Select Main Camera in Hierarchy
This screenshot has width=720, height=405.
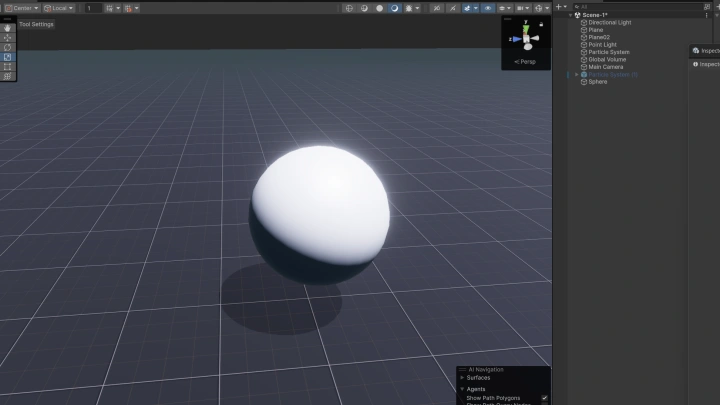606,67
